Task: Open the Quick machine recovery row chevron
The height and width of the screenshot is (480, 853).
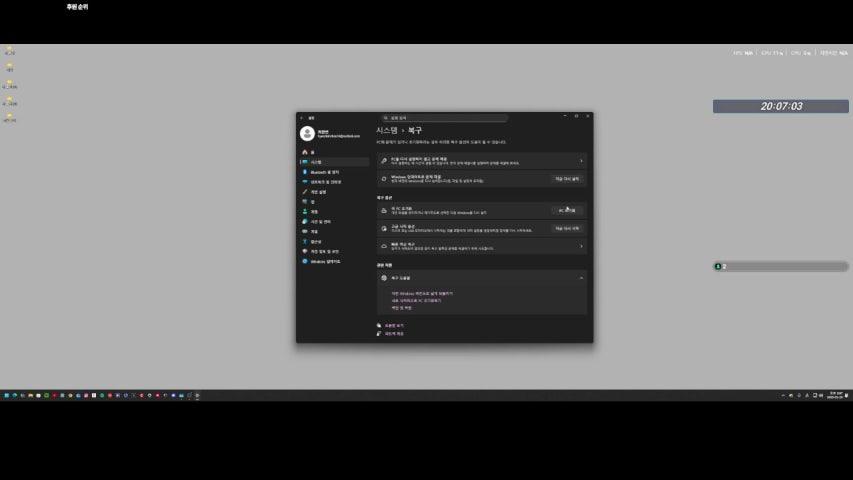Action: point(581,247)
